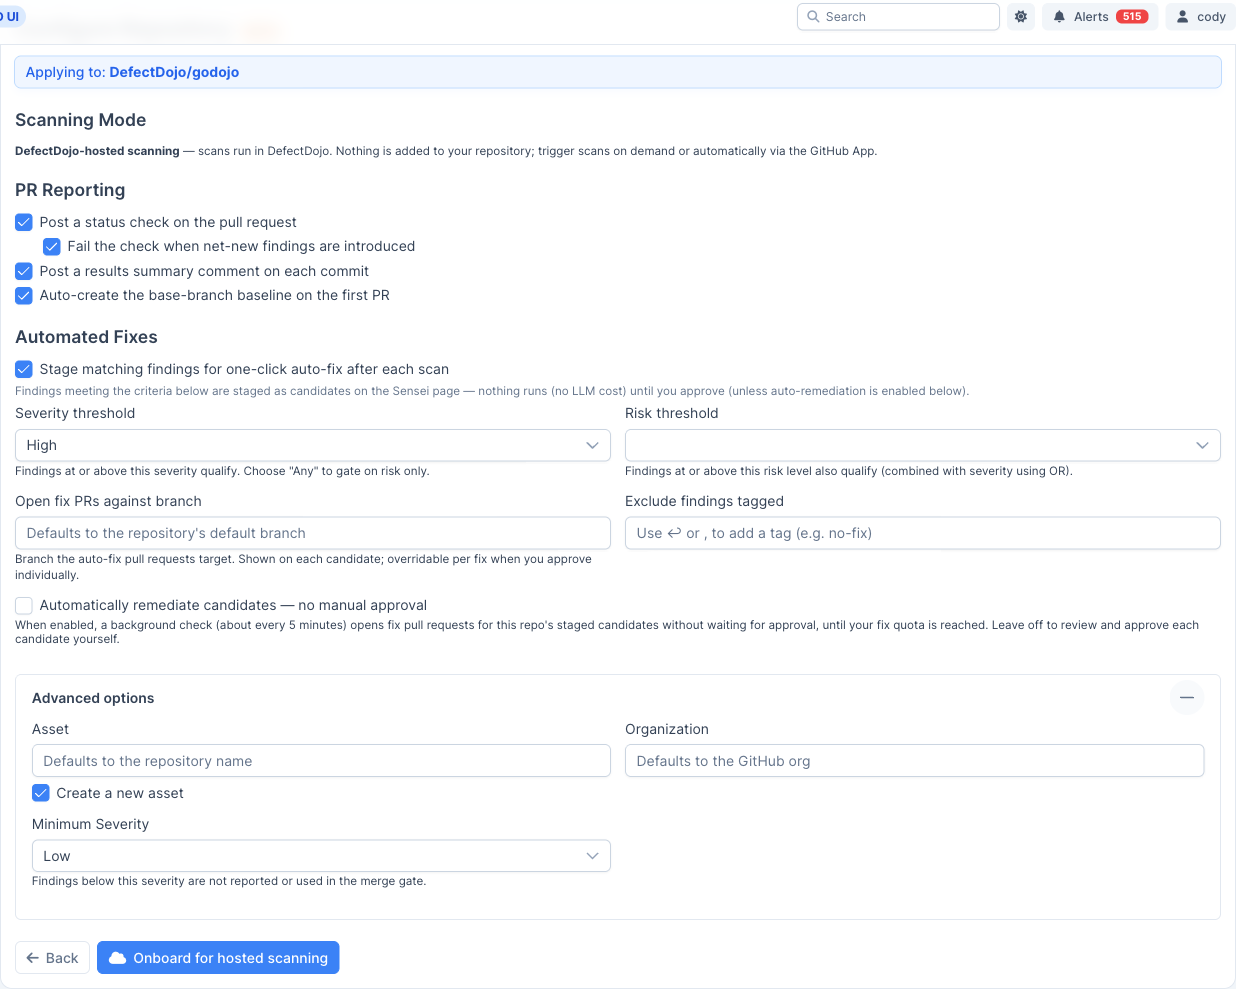Image resolution: width=1236 pixels, height=989 pixels.
Task: Click the Exclude findings tagged input
Action: tap(923, 533)
